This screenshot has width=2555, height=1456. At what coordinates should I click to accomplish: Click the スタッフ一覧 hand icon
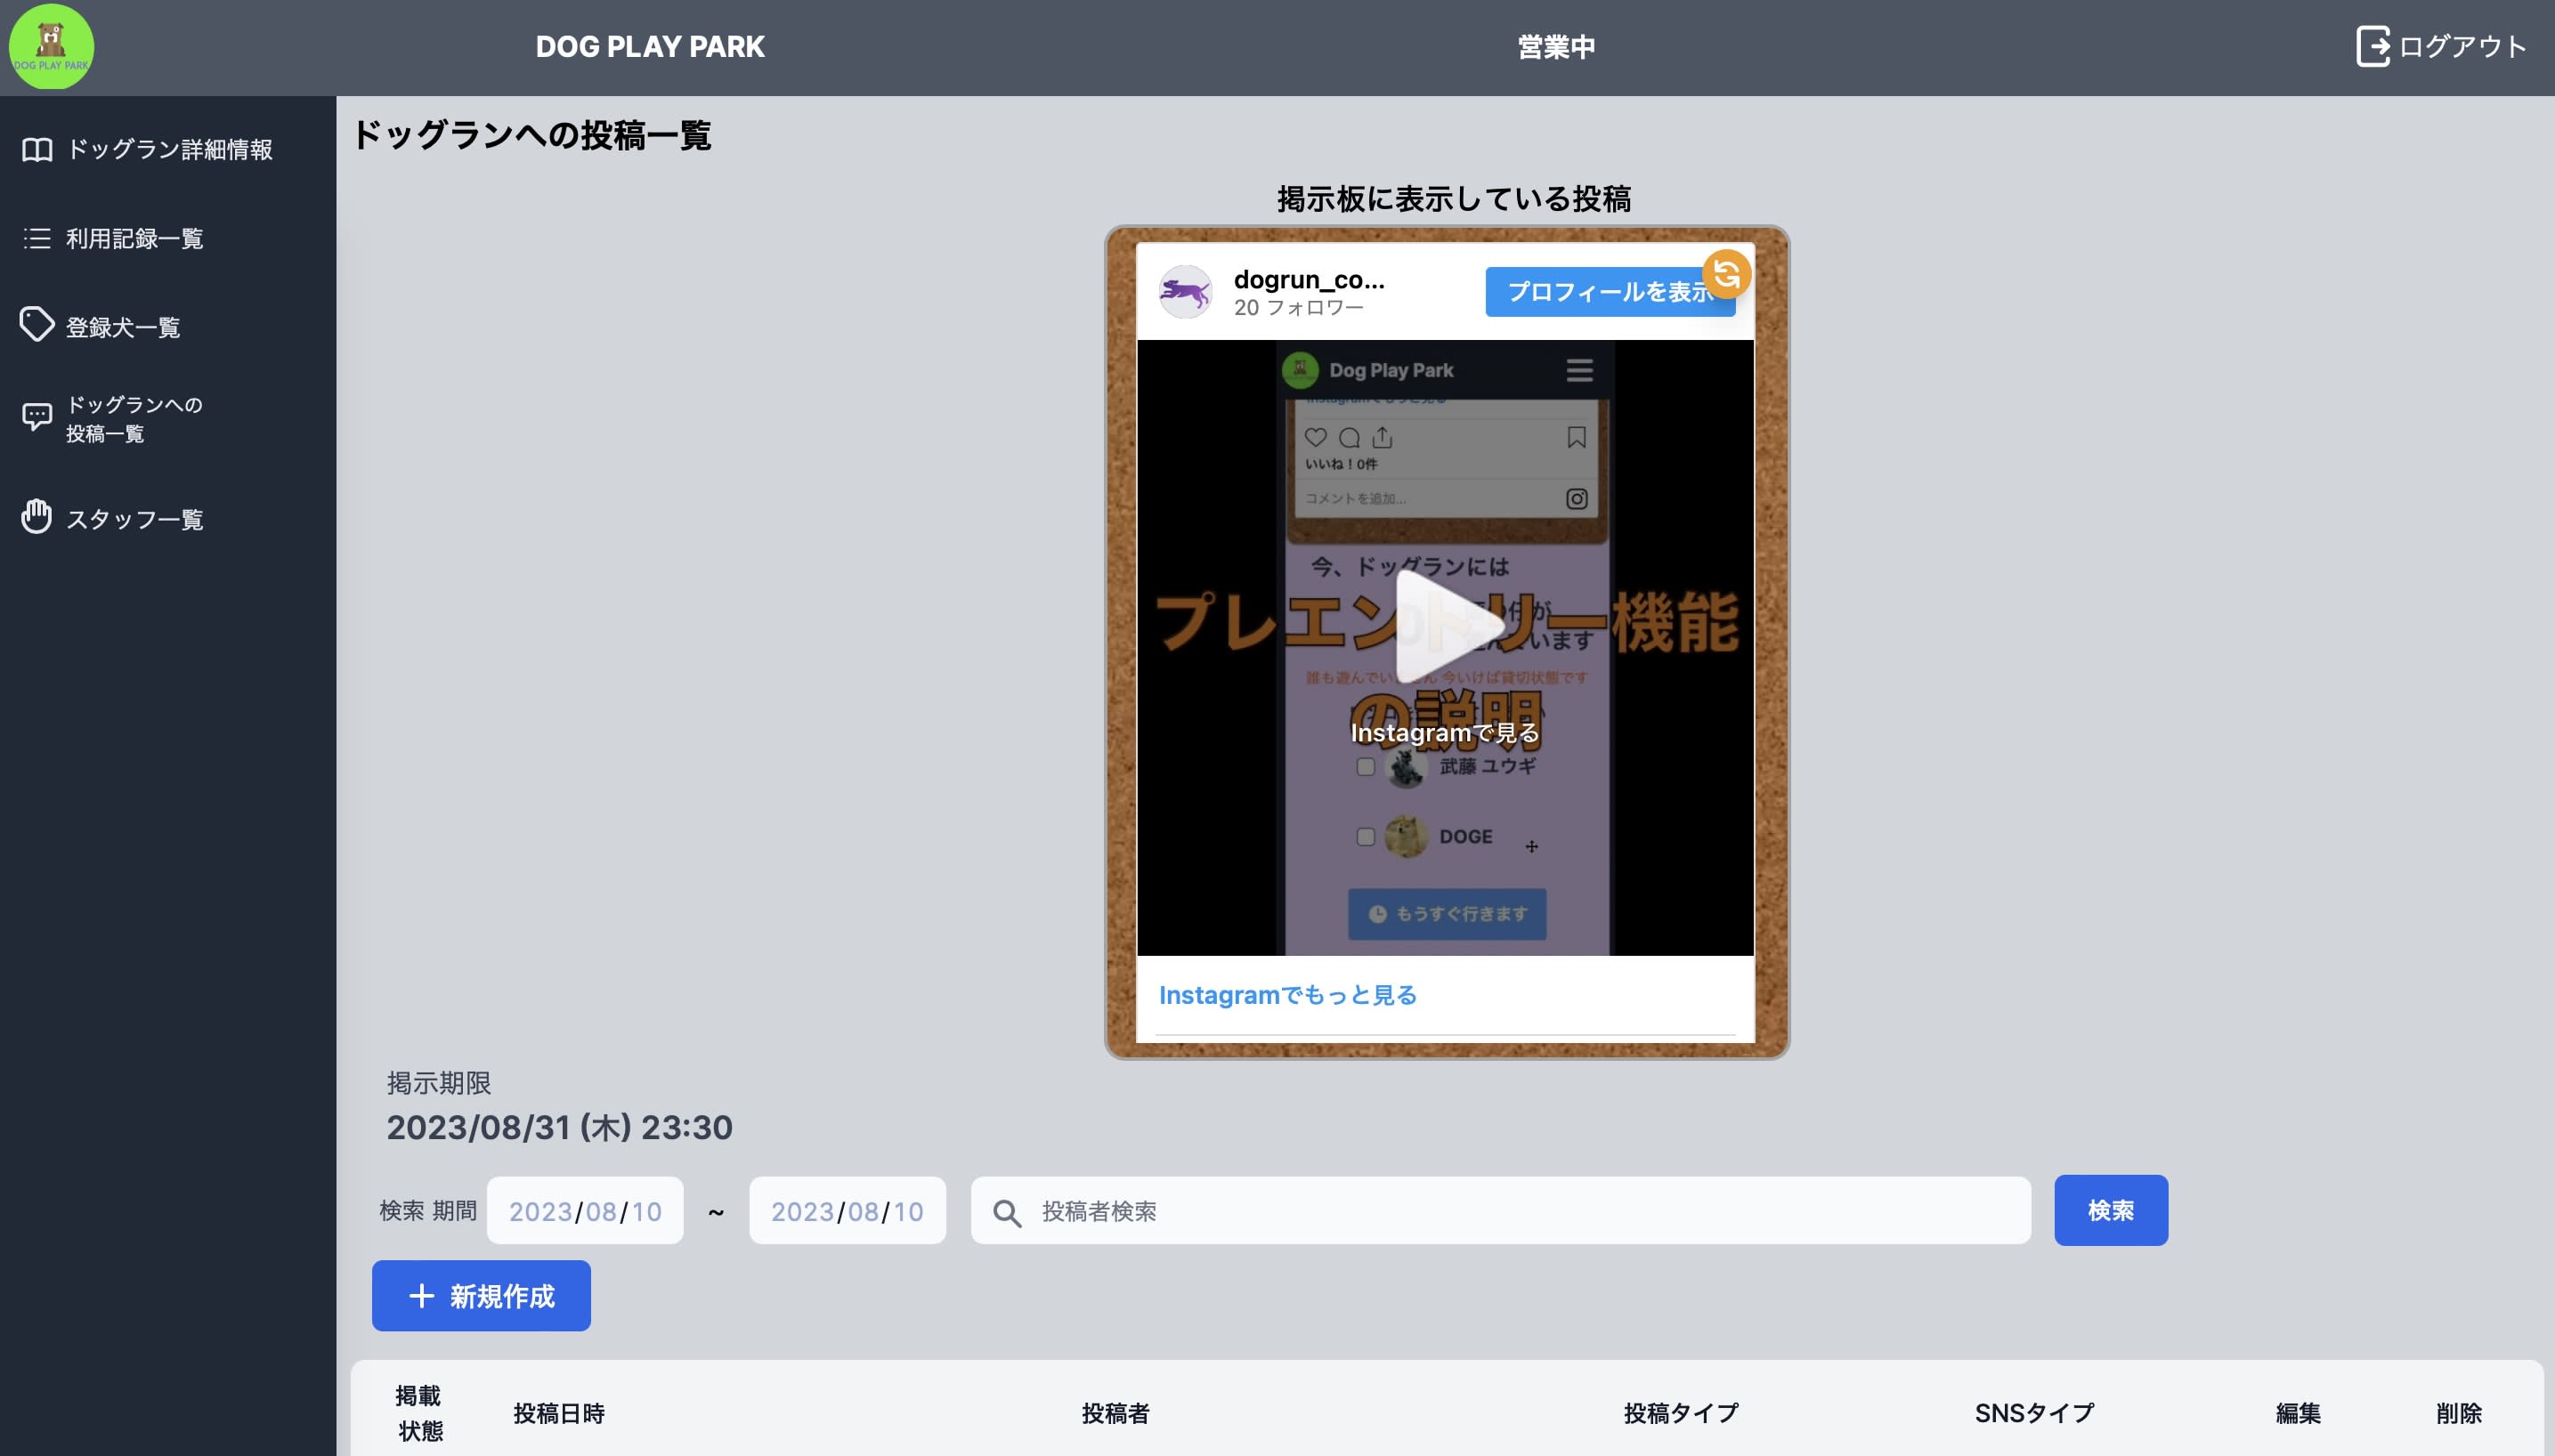[x=37, y=517]
